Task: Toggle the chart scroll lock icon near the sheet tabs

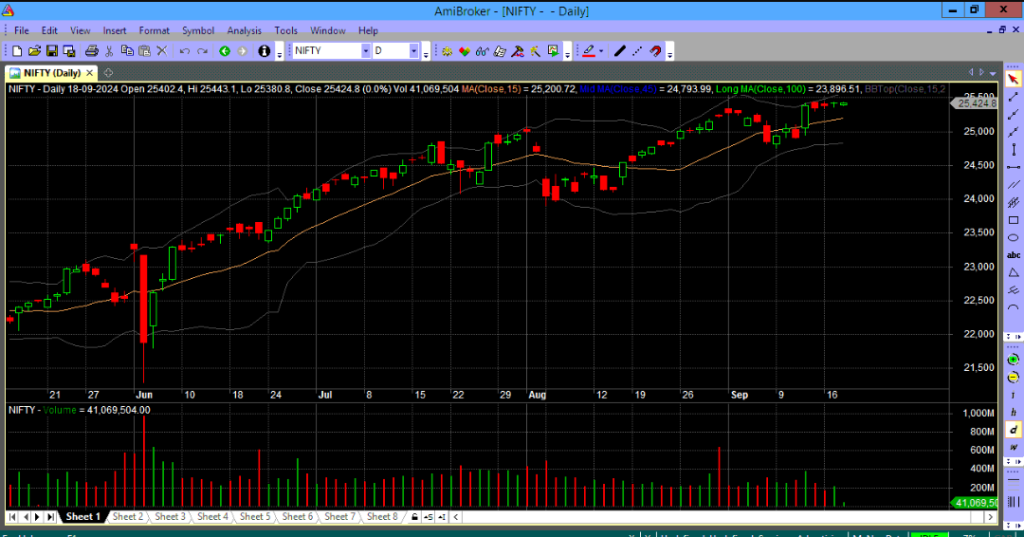Action: click(x=414, y=517)
